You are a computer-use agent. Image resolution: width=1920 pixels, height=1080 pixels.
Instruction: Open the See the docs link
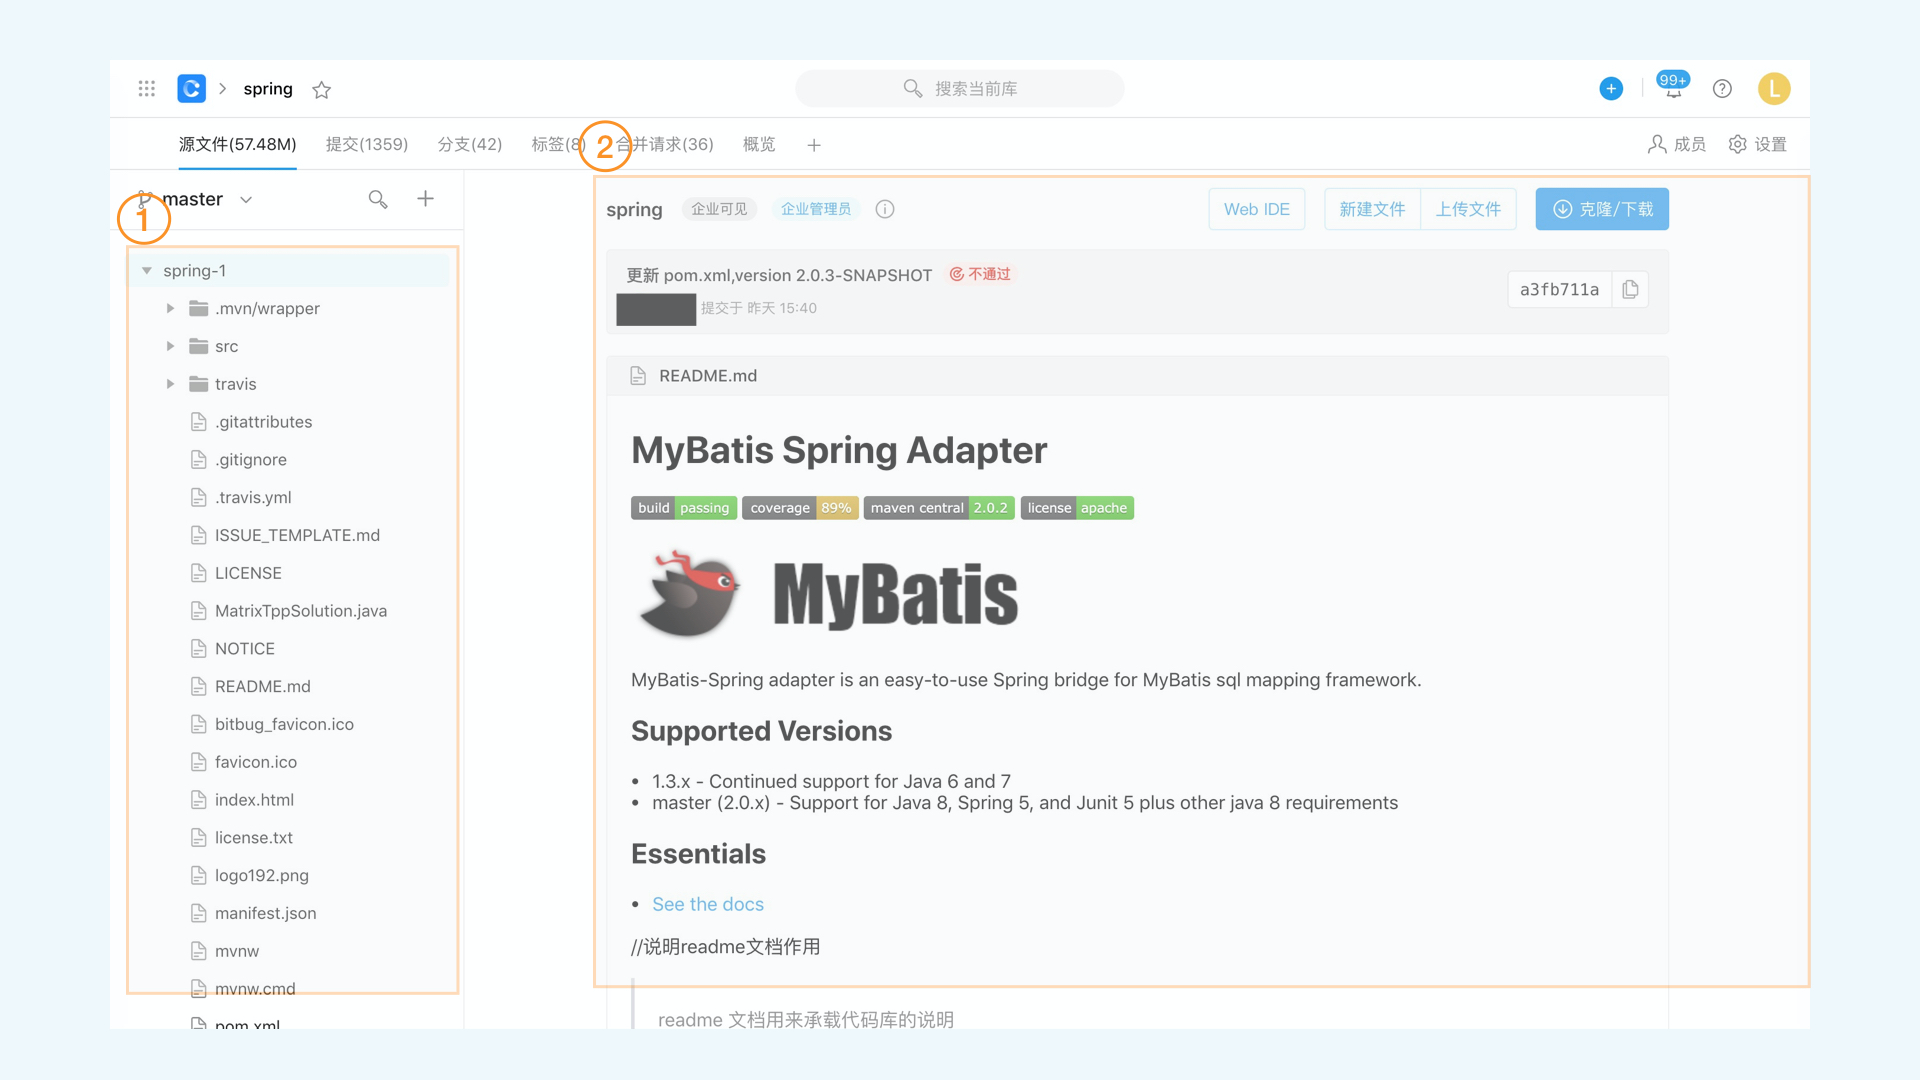coord(708,904)
